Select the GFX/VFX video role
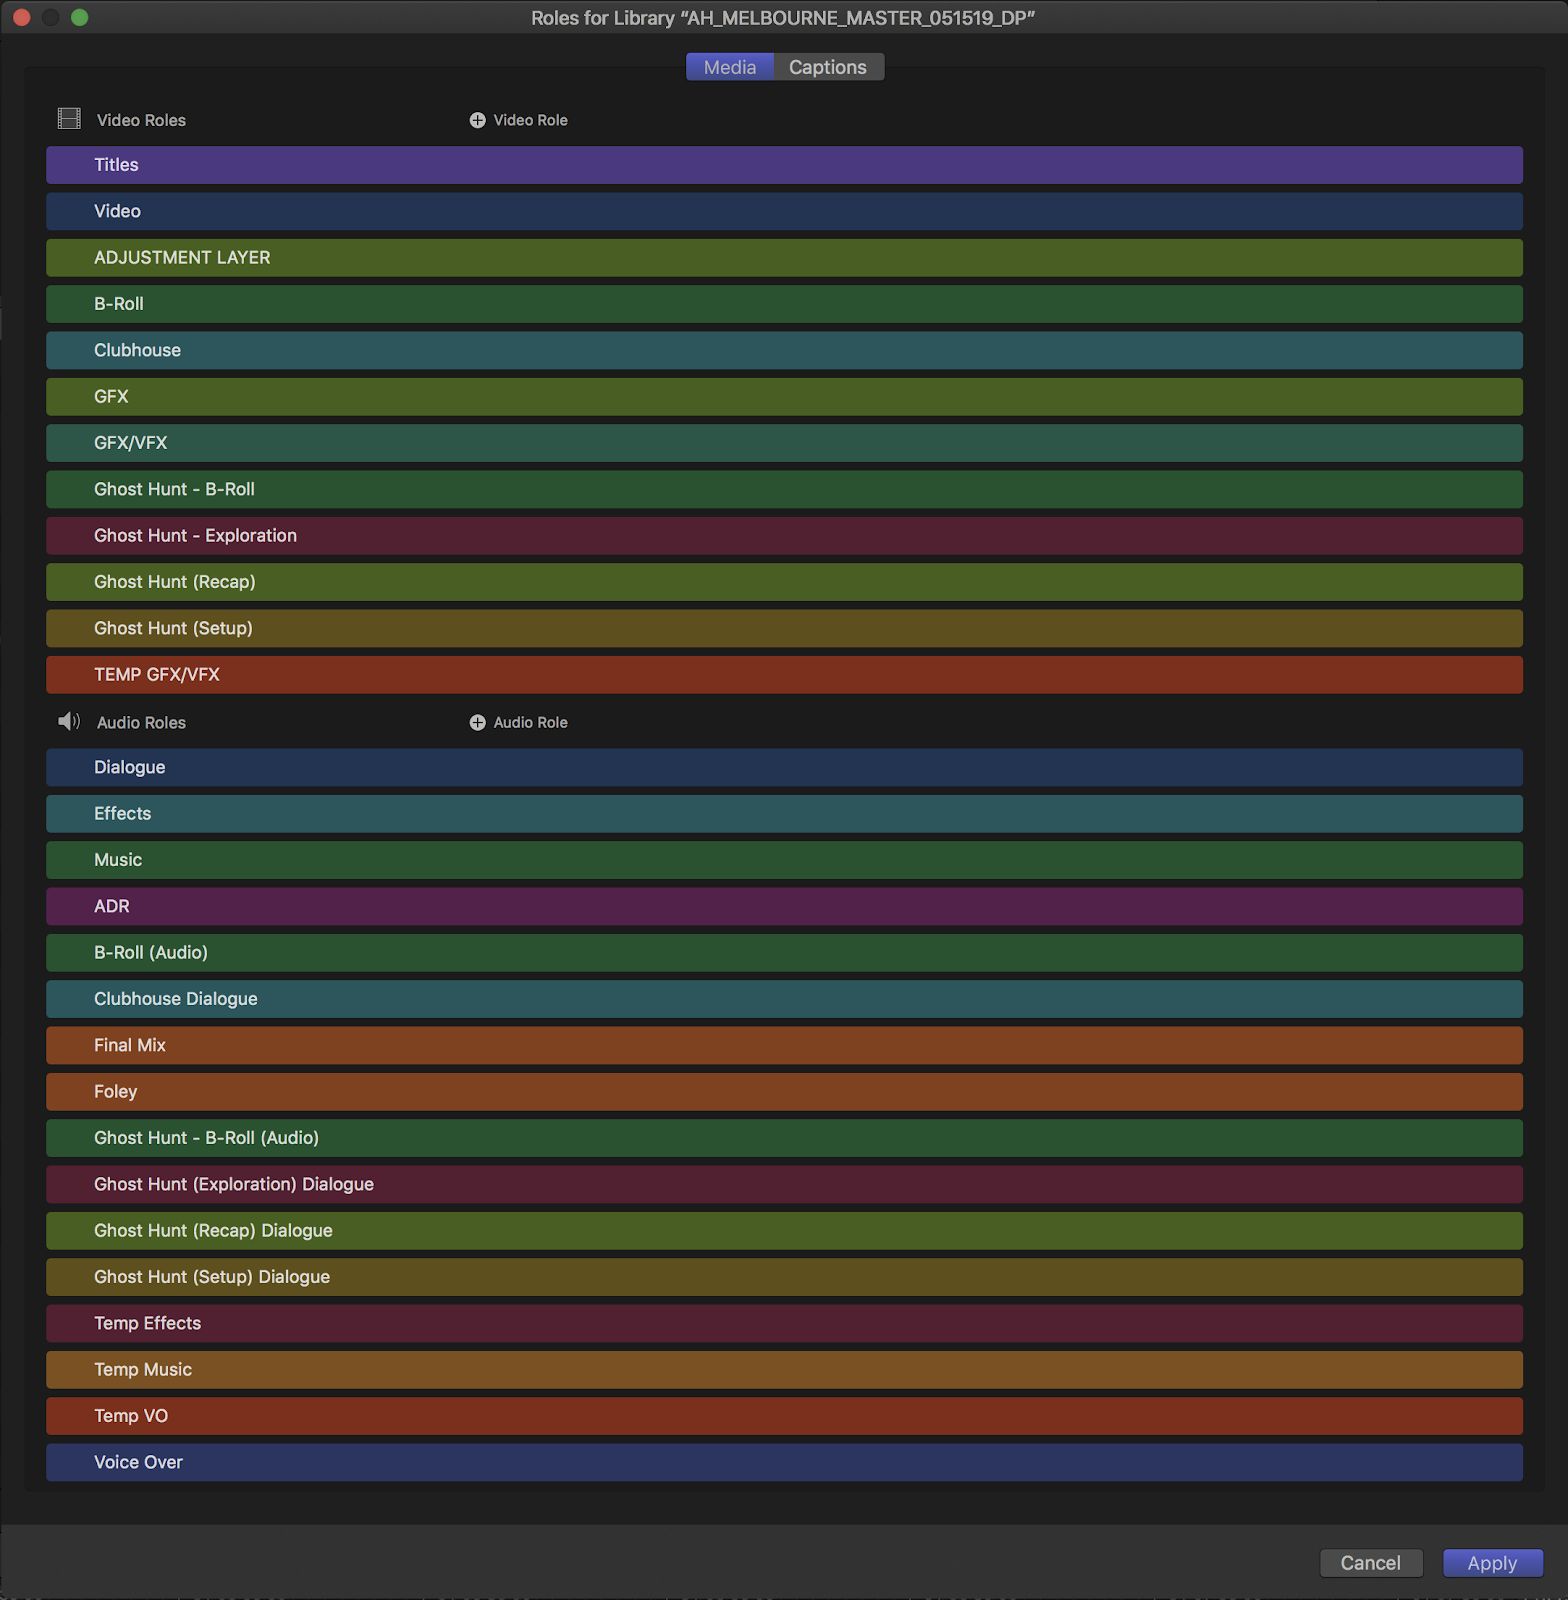1568x1600 pixels. [x=784, y=443]
